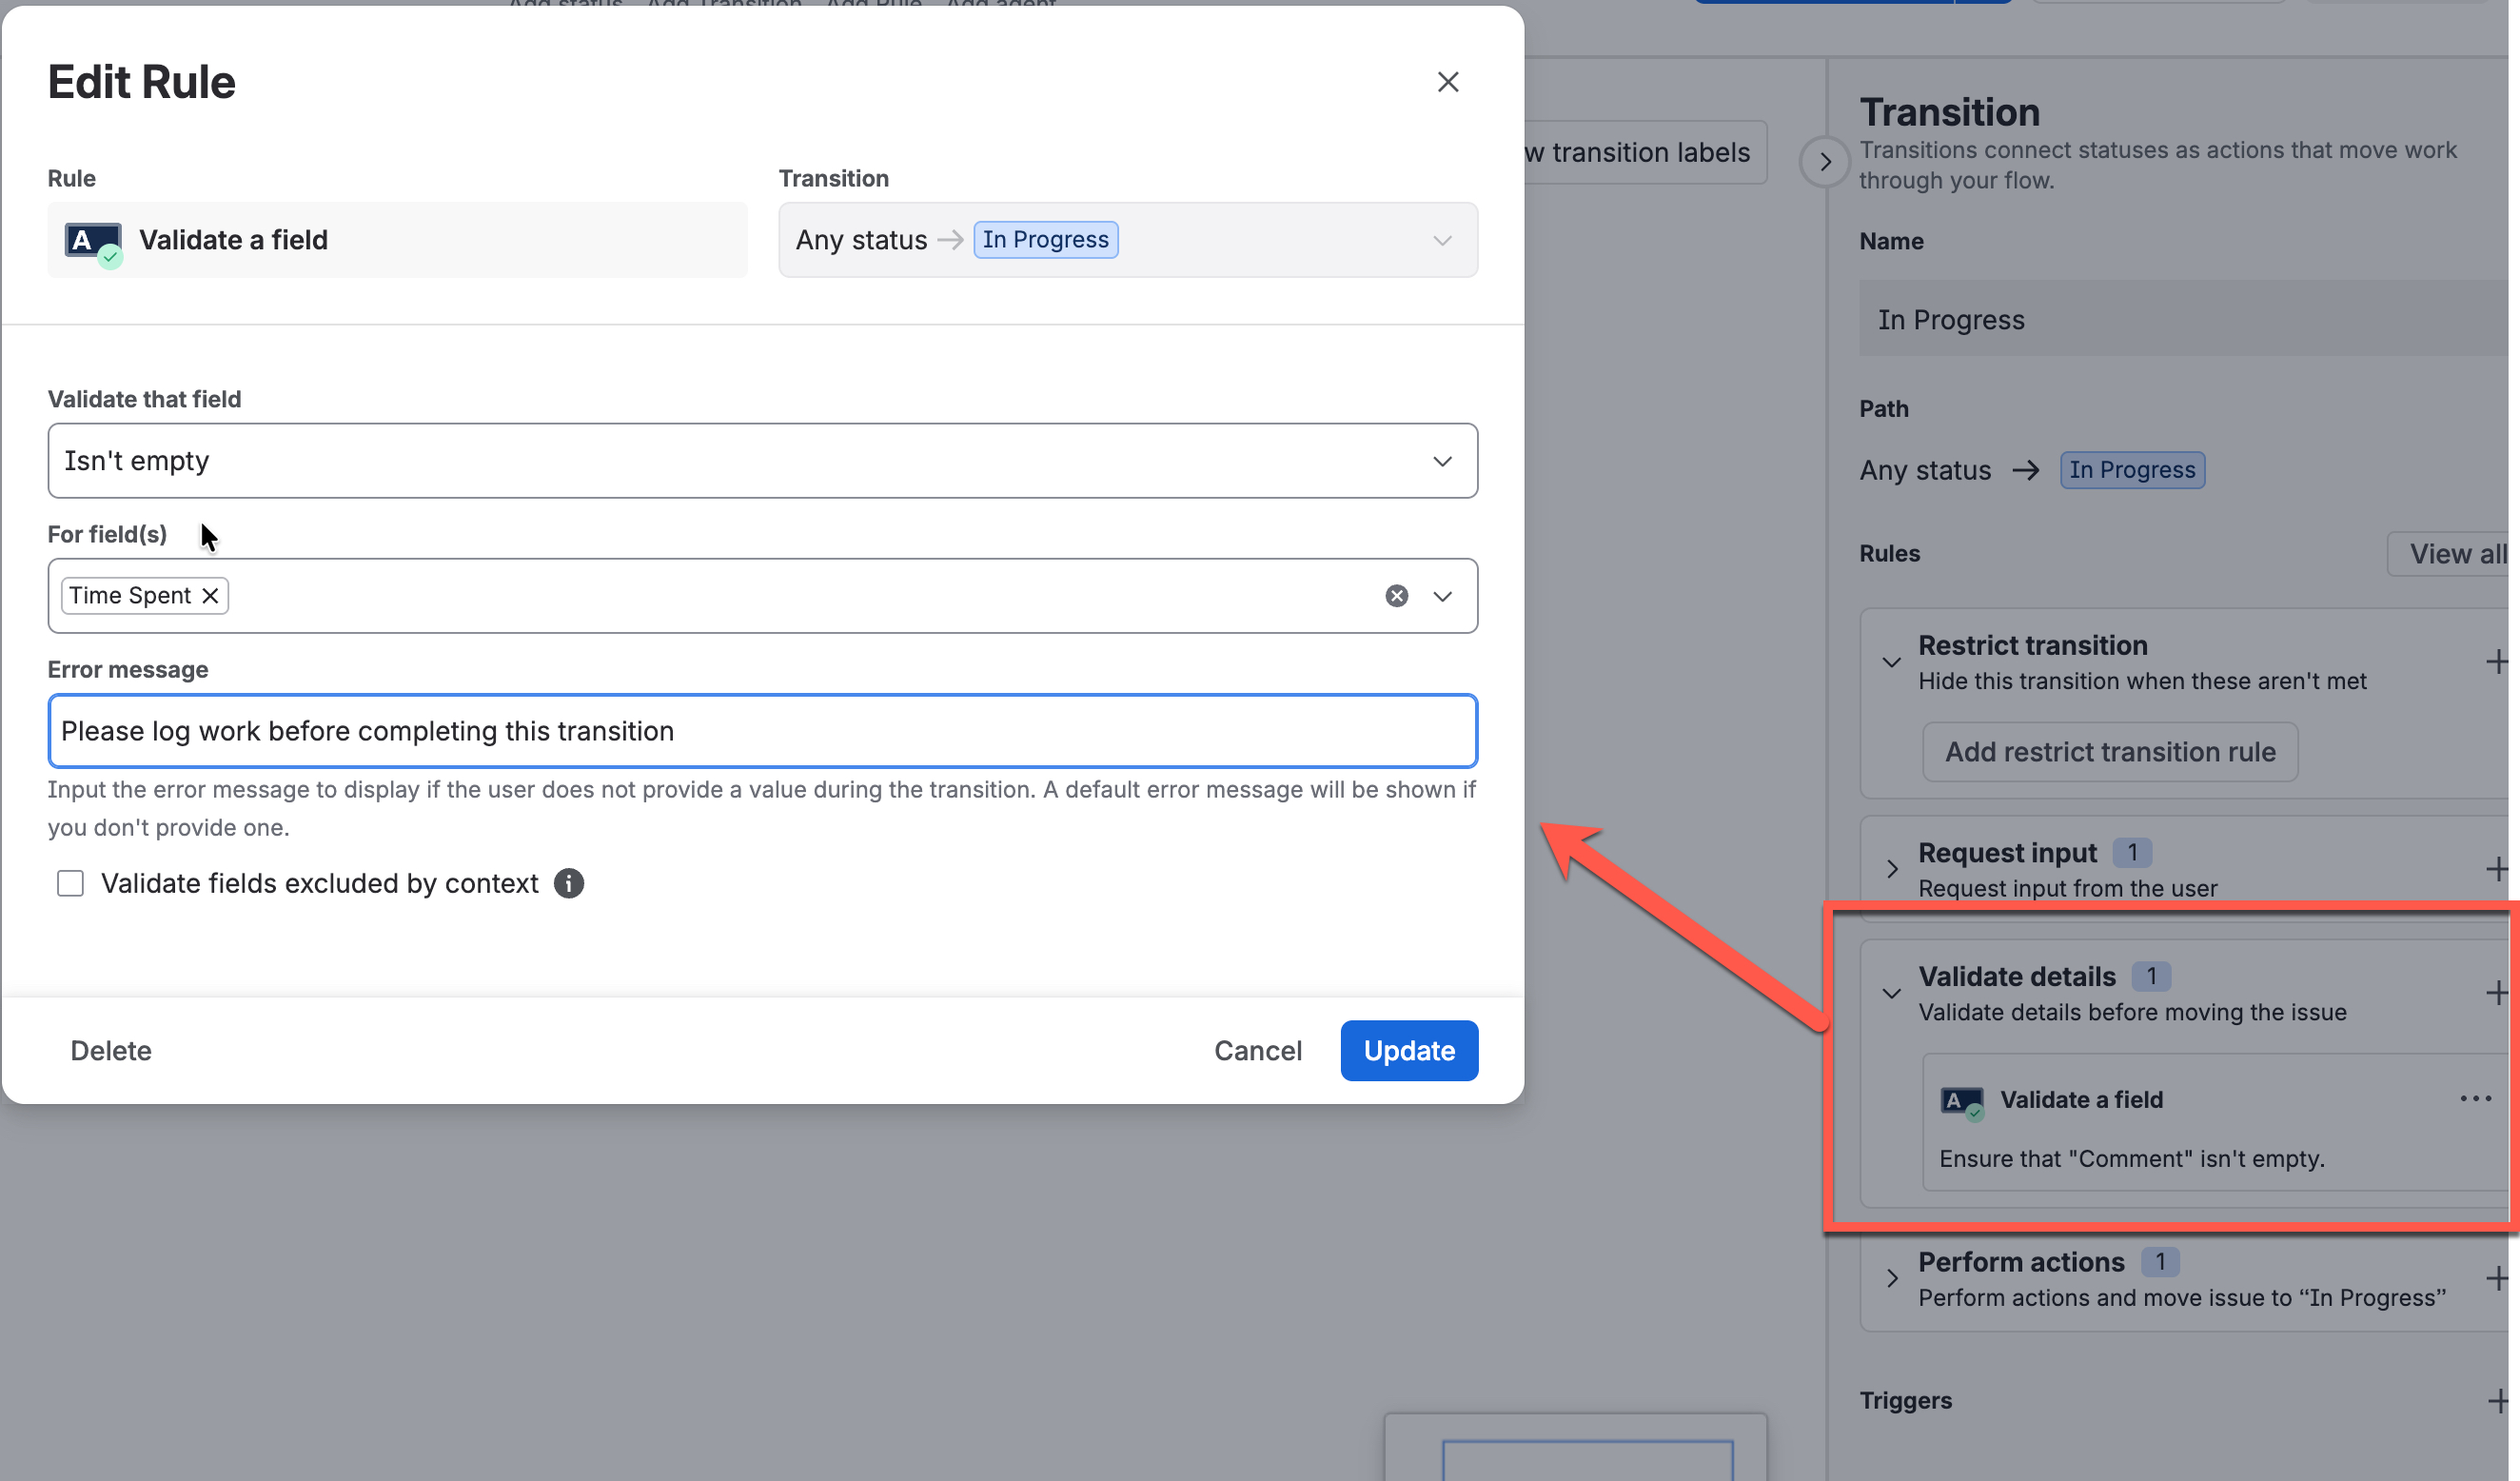This screenshot has width=2520, height=1481.
Task: Add a rule to Restrict transition with plus
Action: [x=2496, y=661]
